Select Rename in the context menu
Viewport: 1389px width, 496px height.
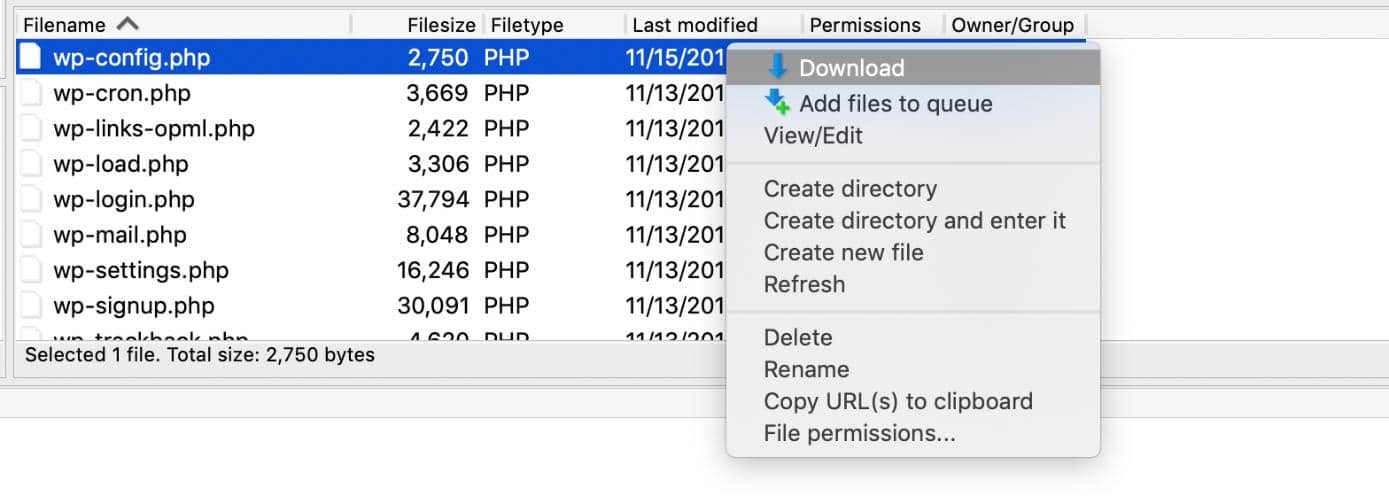pos(806,369)
